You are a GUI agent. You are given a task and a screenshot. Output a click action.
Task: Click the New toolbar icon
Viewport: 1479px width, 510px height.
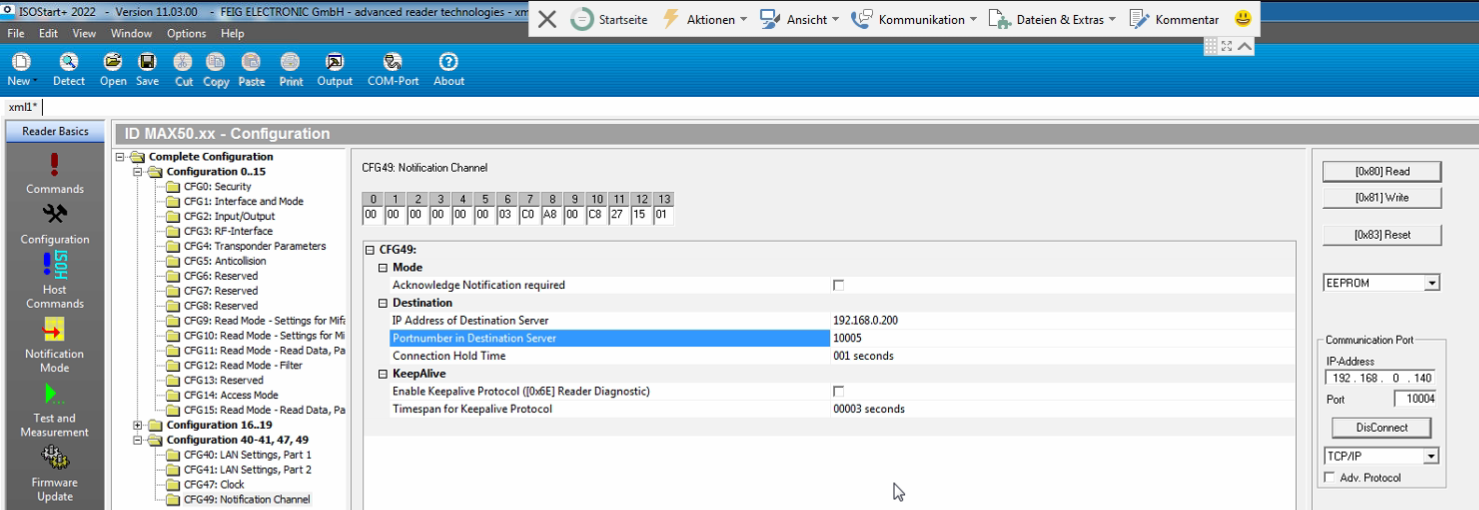[19, 63]
